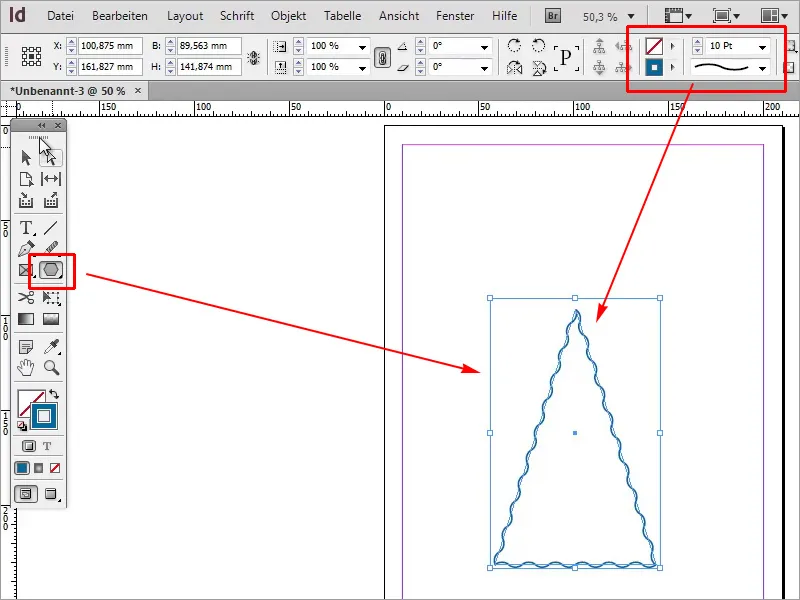The height and width of the screenshot is (600, 800).
Task: Choose the Pen tool
Action: (27, 247)
